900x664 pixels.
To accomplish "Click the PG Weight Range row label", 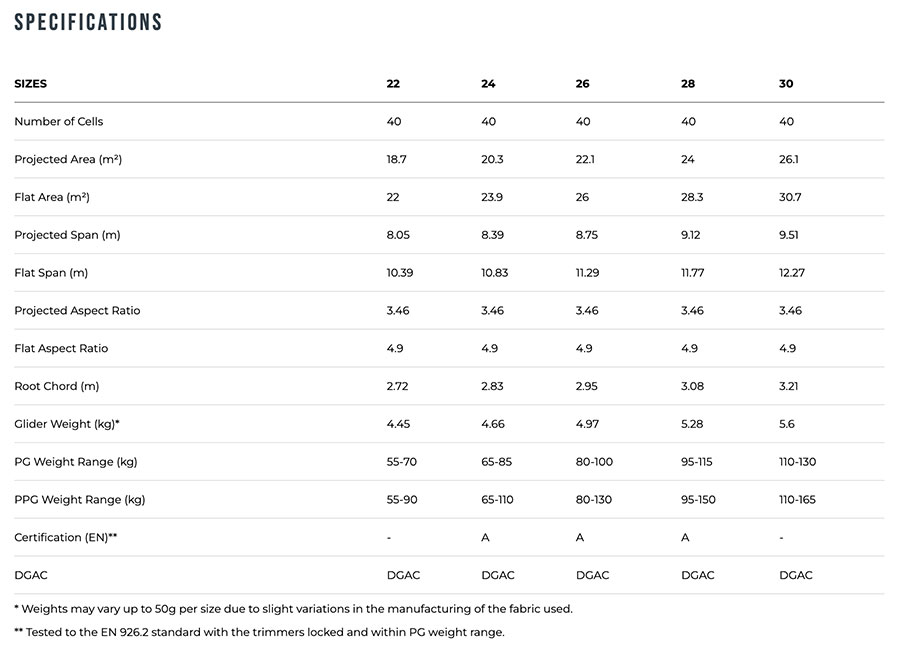I will click(x=76, y=462).
